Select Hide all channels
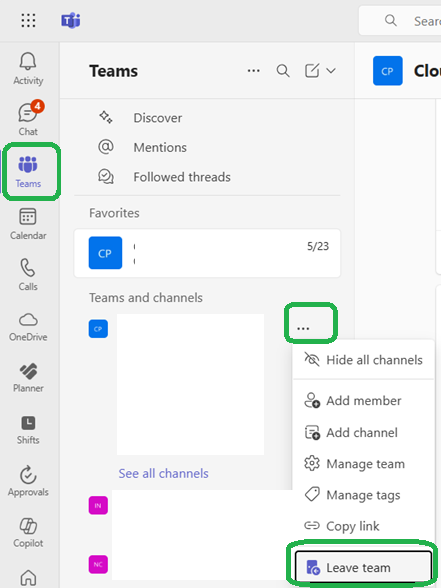The width and height of the screenshot is (441, 588). (x=363, y=360)
